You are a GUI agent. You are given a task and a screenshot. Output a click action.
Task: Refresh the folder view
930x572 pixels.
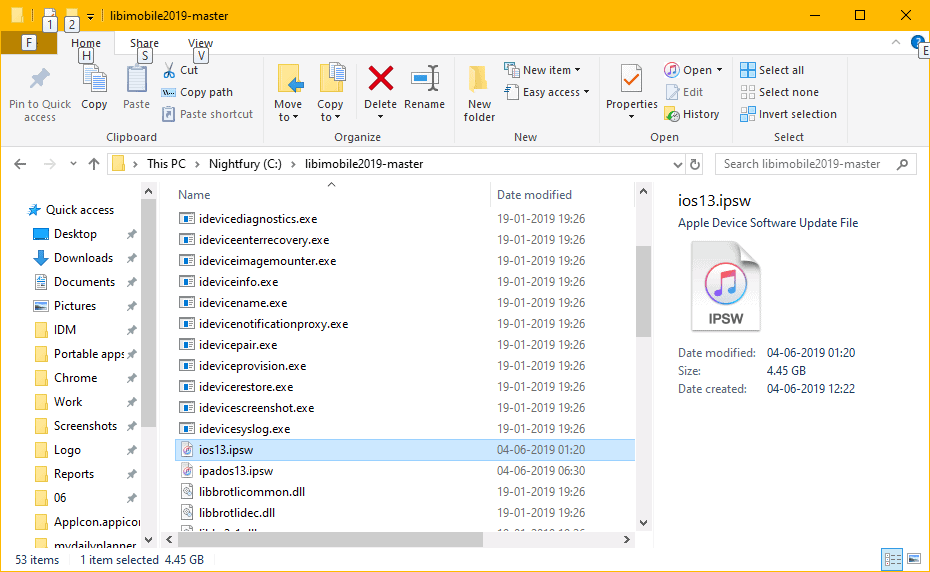695,164
